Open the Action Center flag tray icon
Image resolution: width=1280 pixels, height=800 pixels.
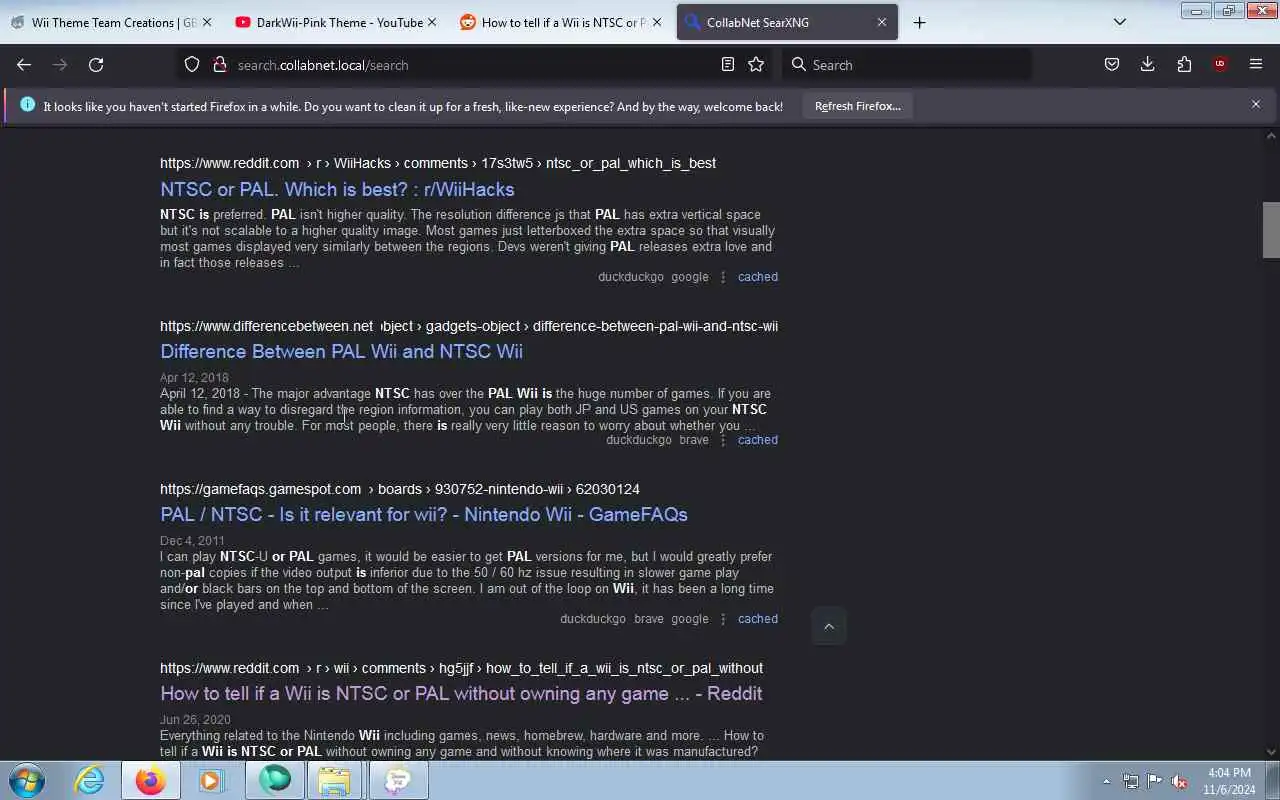[1155, 781]
